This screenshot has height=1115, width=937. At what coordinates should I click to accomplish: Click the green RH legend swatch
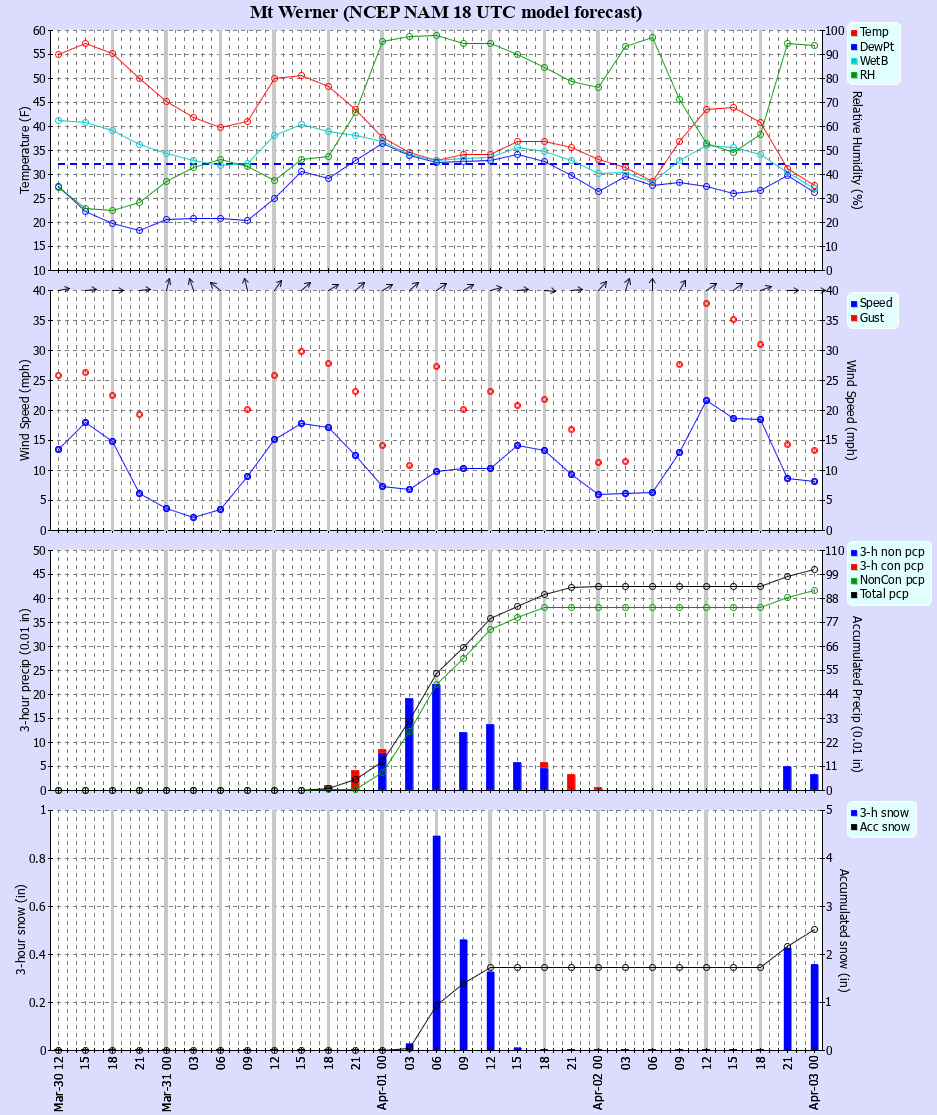click(x=854, y=74)
